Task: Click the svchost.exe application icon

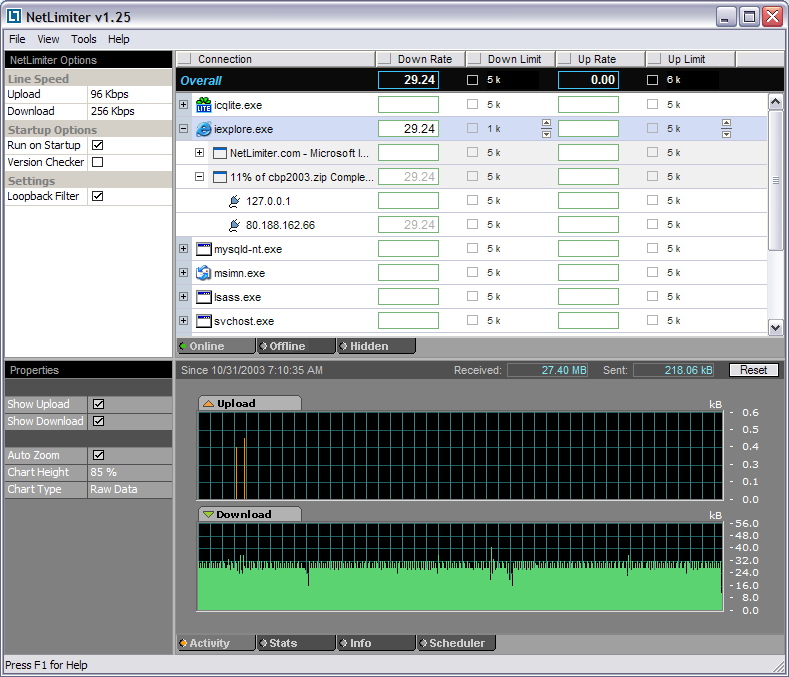Action: 203,321
